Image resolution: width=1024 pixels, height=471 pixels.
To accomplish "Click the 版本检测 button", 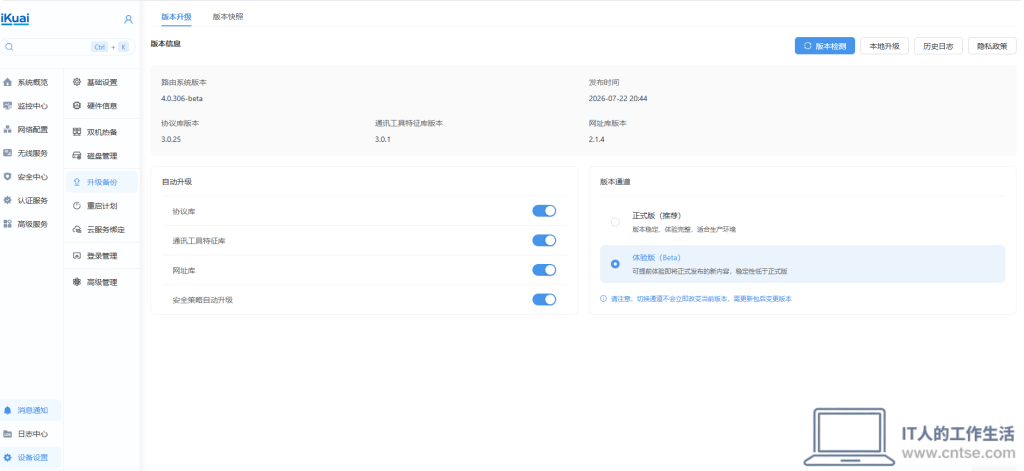I will pos(825,46).
